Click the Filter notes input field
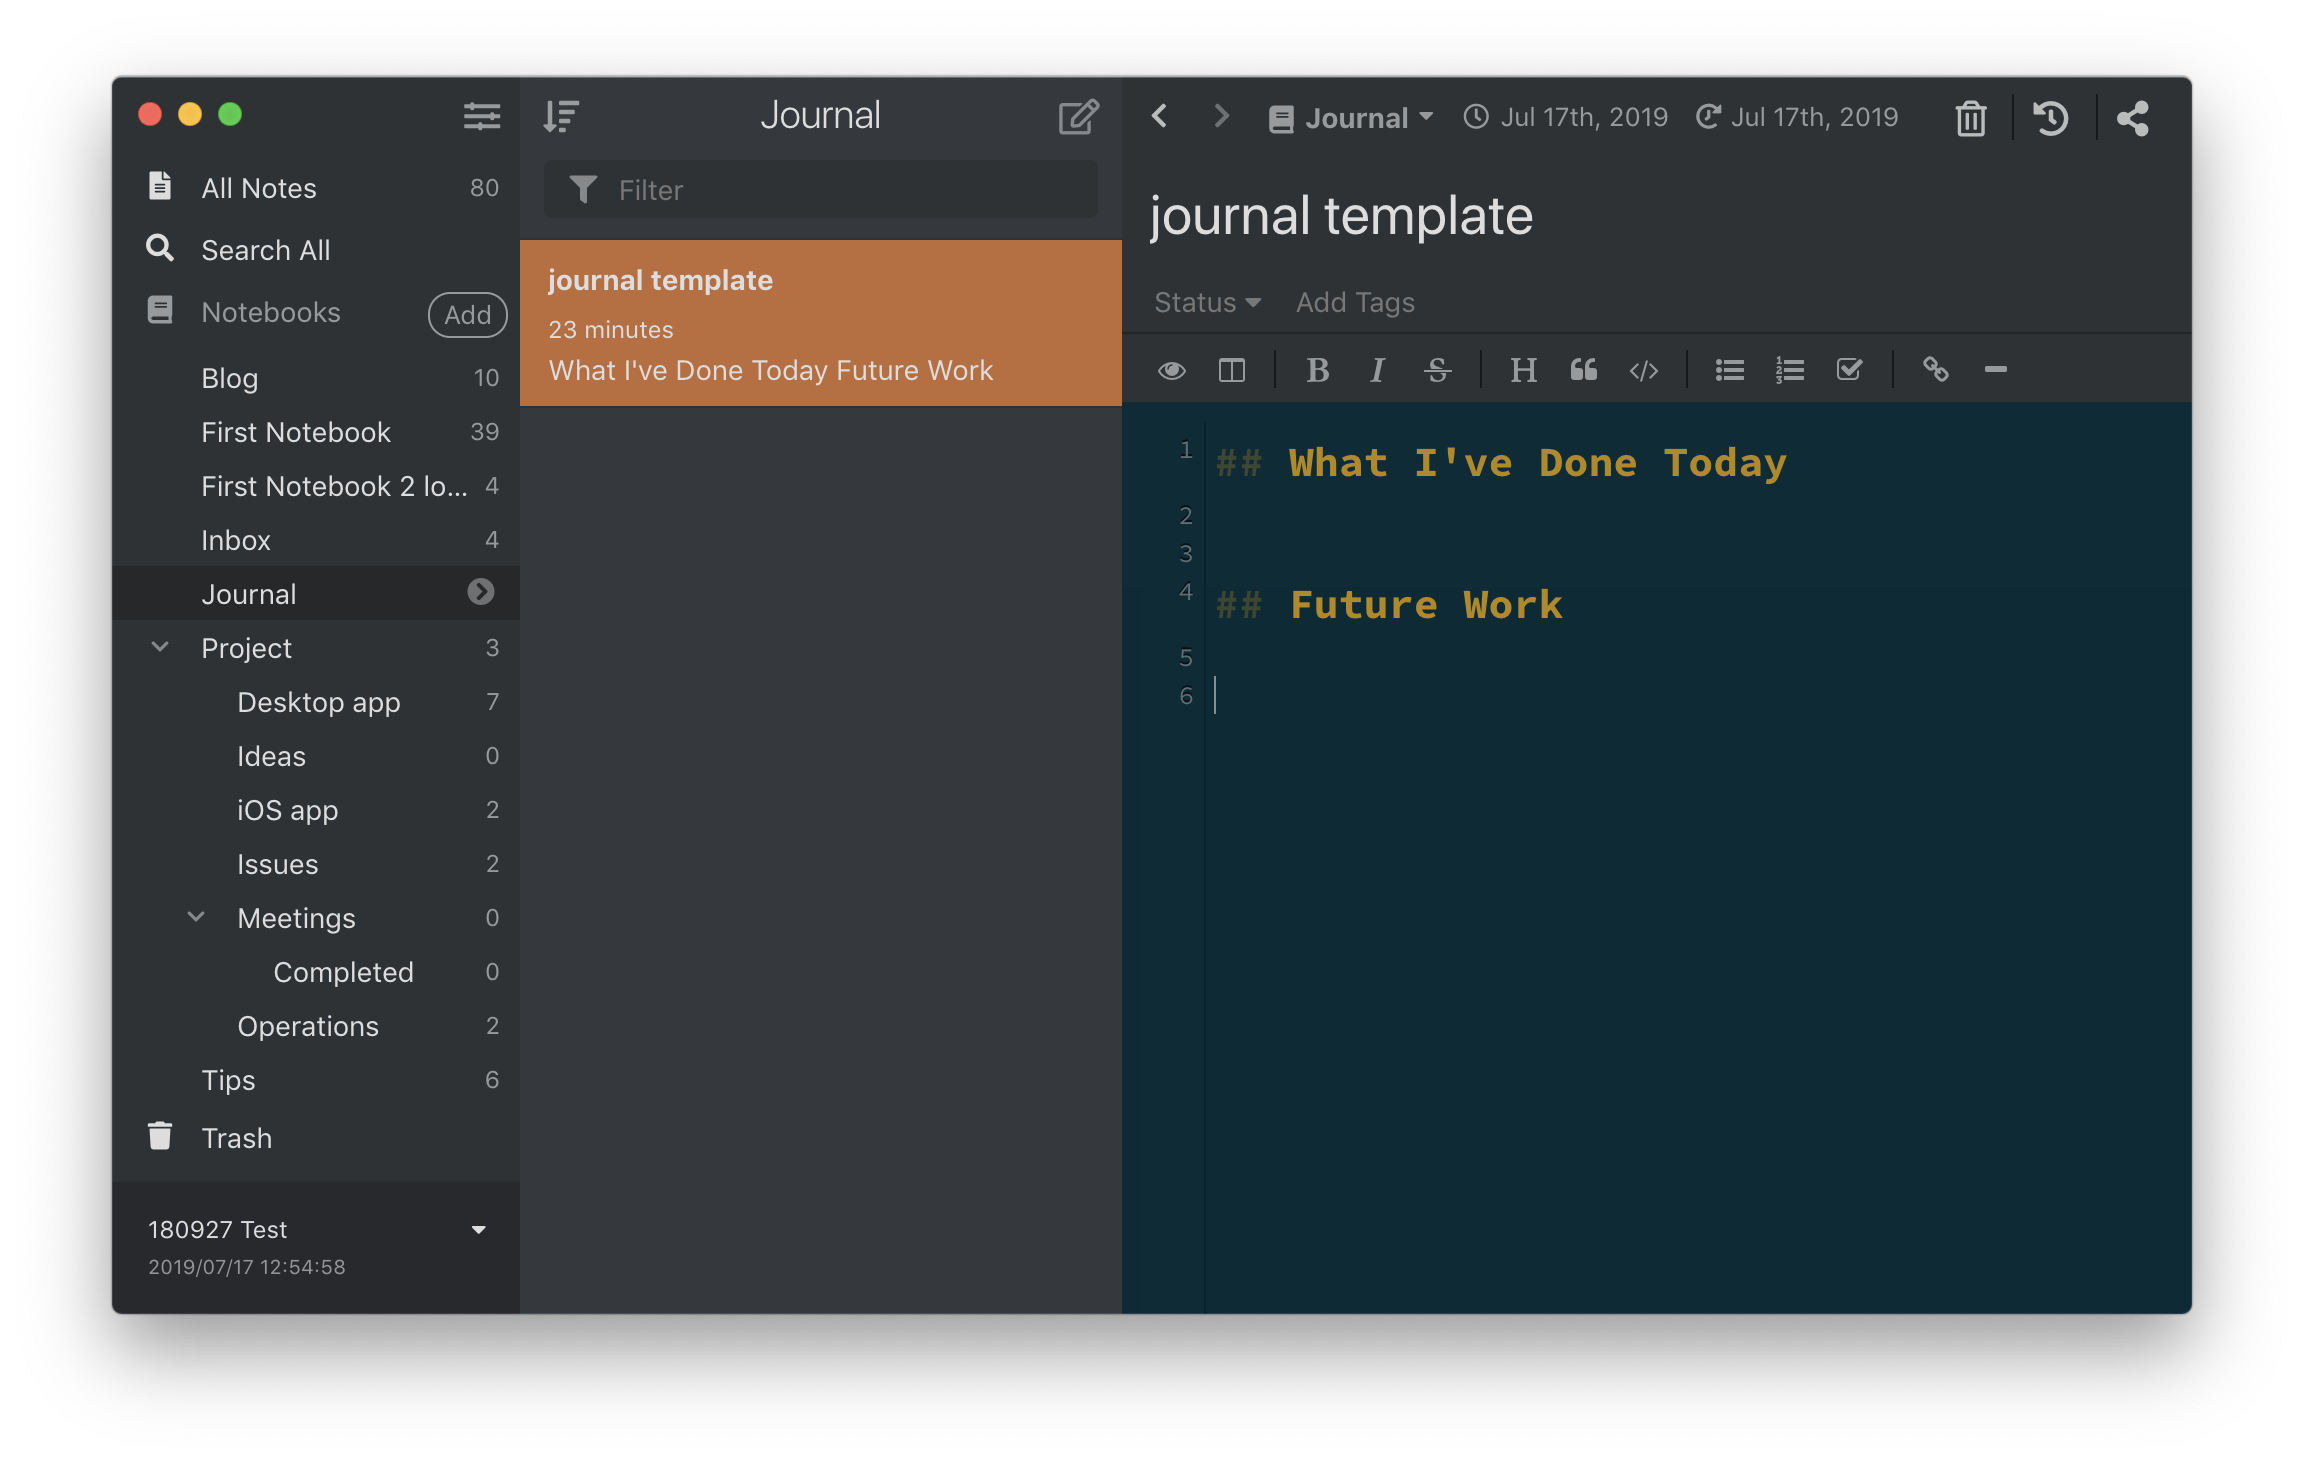The height and width of the screenshot is (1462, 2304). point(819,188)
